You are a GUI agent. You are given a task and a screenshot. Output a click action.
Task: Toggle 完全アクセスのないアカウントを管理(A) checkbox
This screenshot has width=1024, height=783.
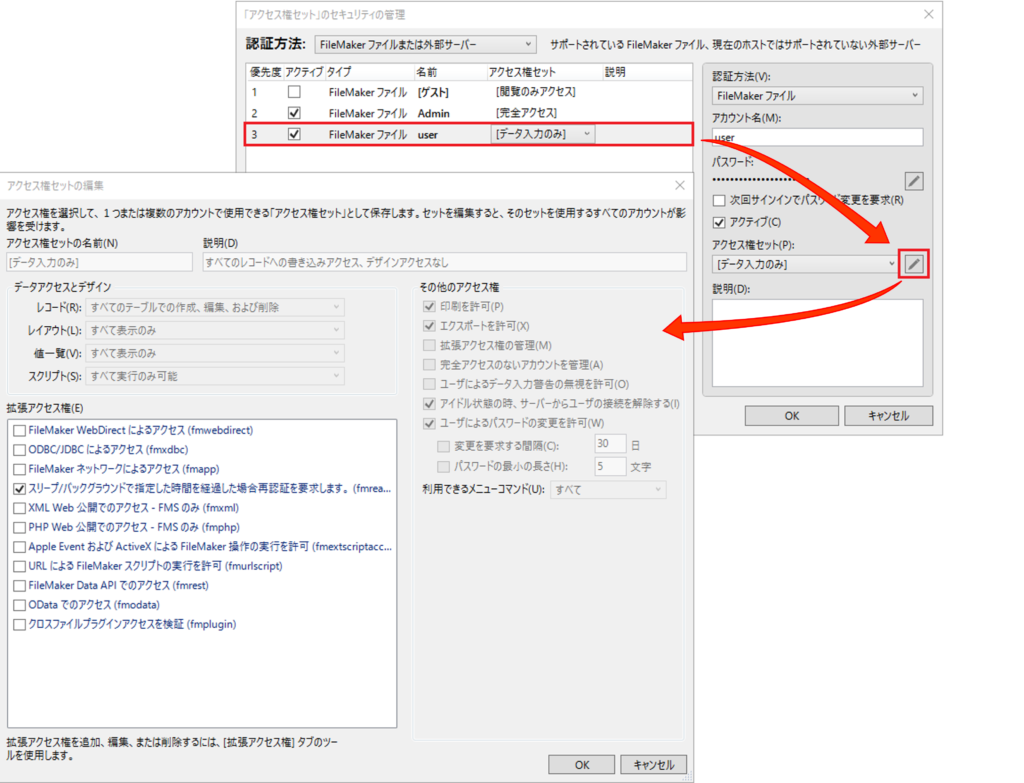[x=429, y=364]
